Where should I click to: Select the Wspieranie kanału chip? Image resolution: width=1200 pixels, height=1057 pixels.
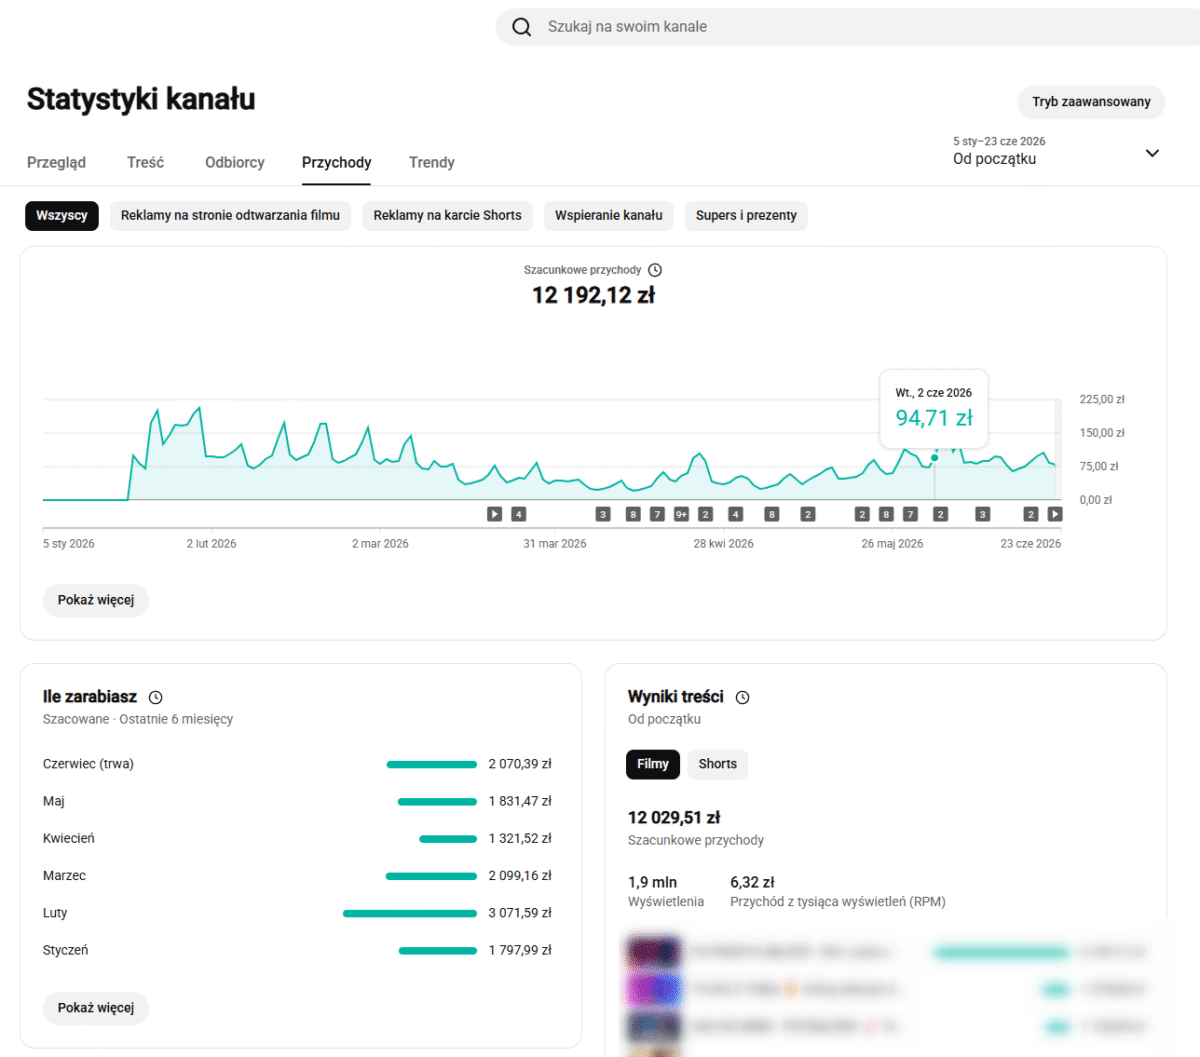(x=609, y=216)
